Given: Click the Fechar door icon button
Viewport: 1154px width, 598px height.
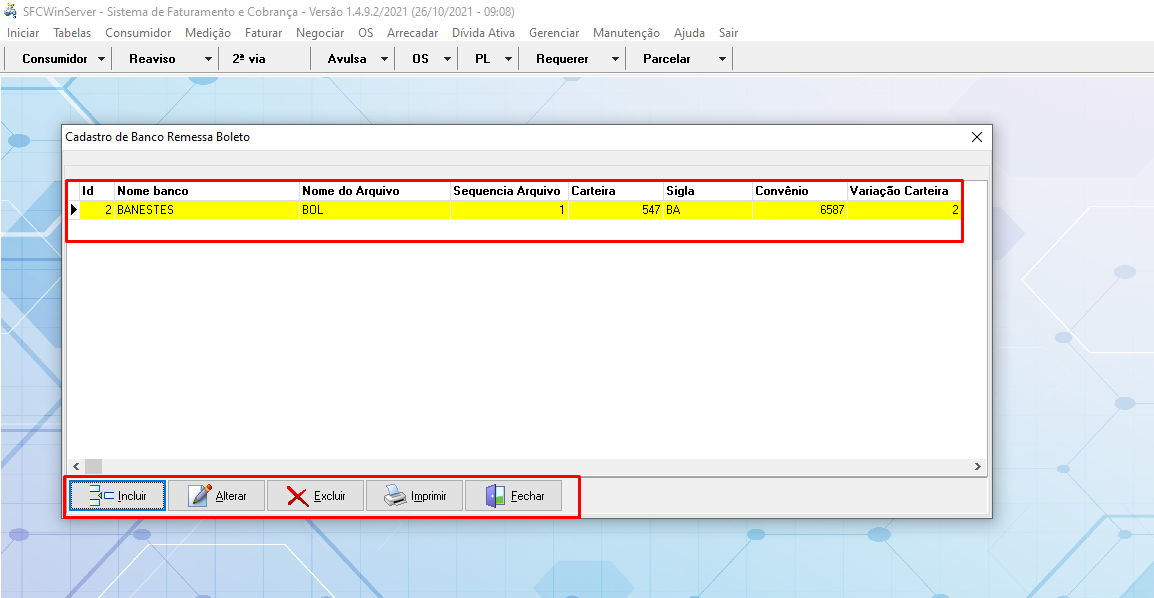Looking at the screenshot, I should [x=496, y=496].
